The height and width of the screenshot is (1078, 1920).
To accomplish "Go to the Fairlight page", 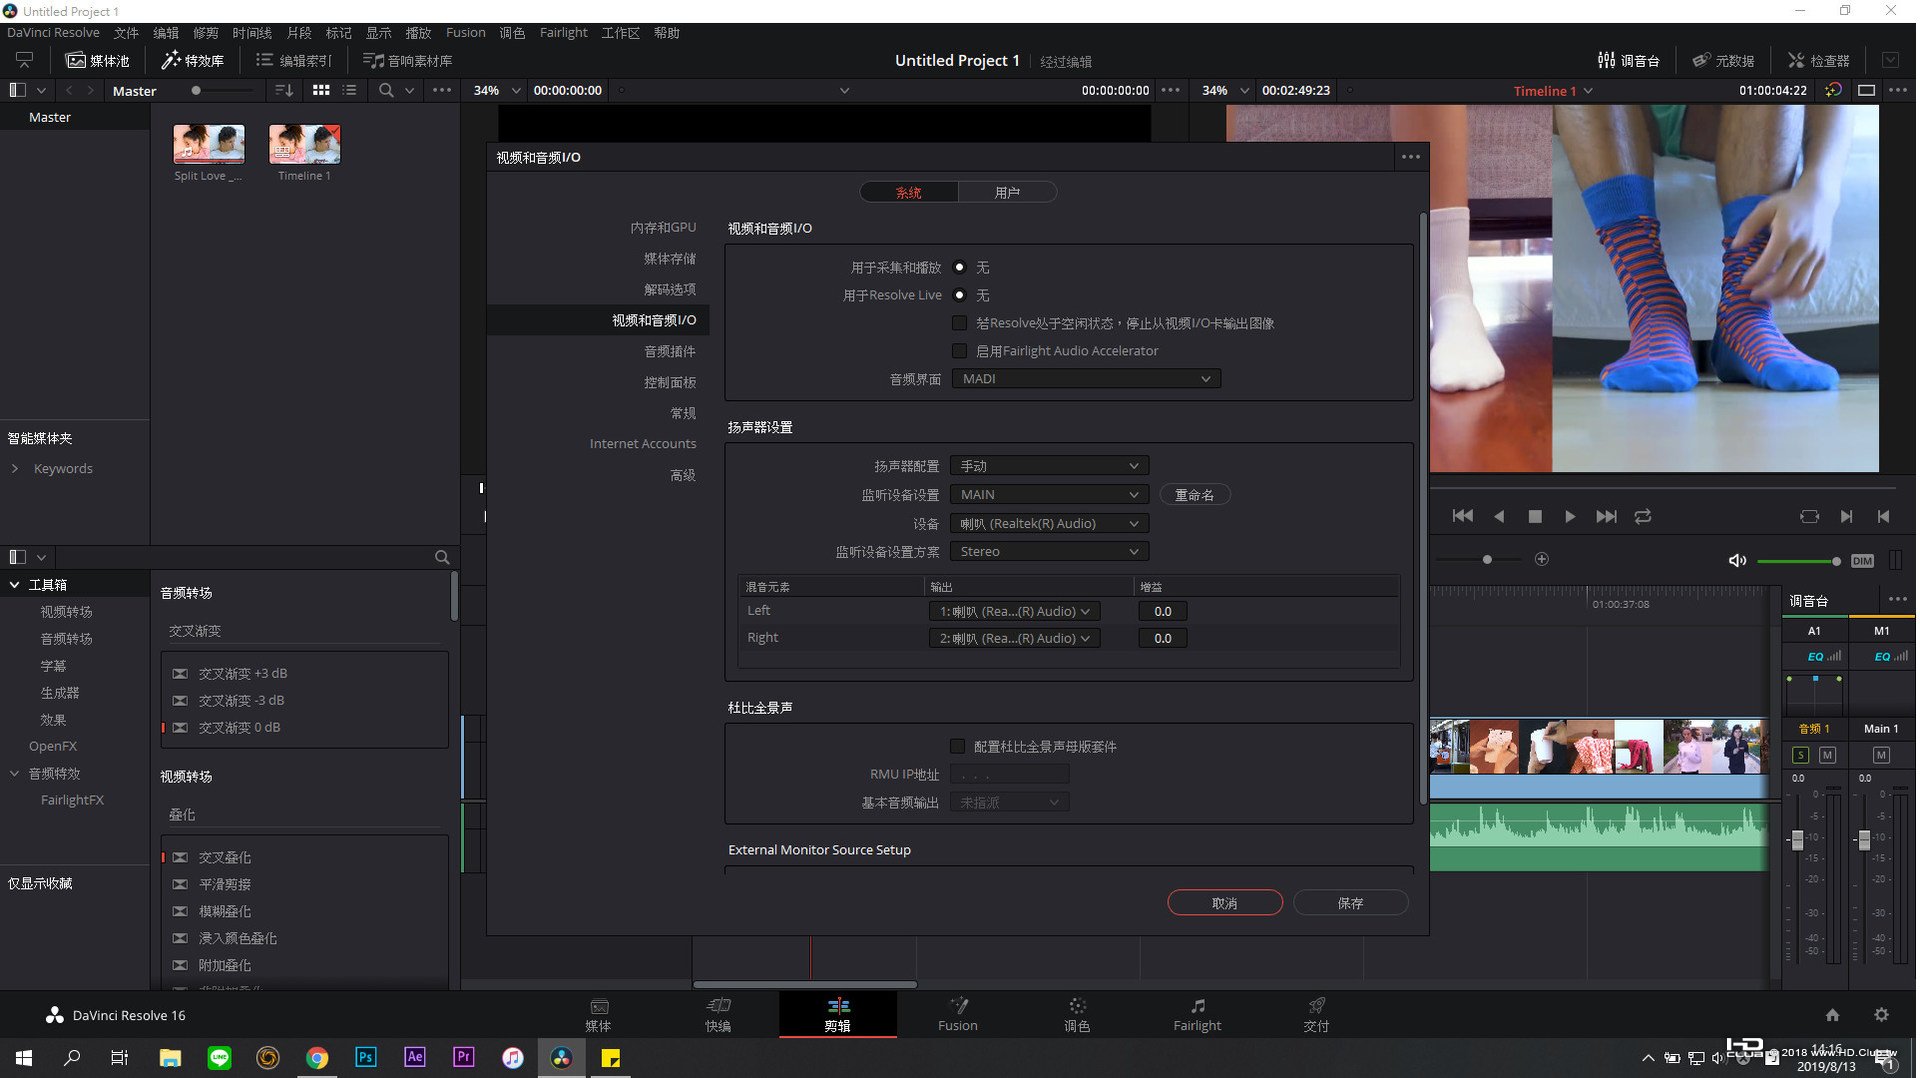I will pos(1197,1014).
